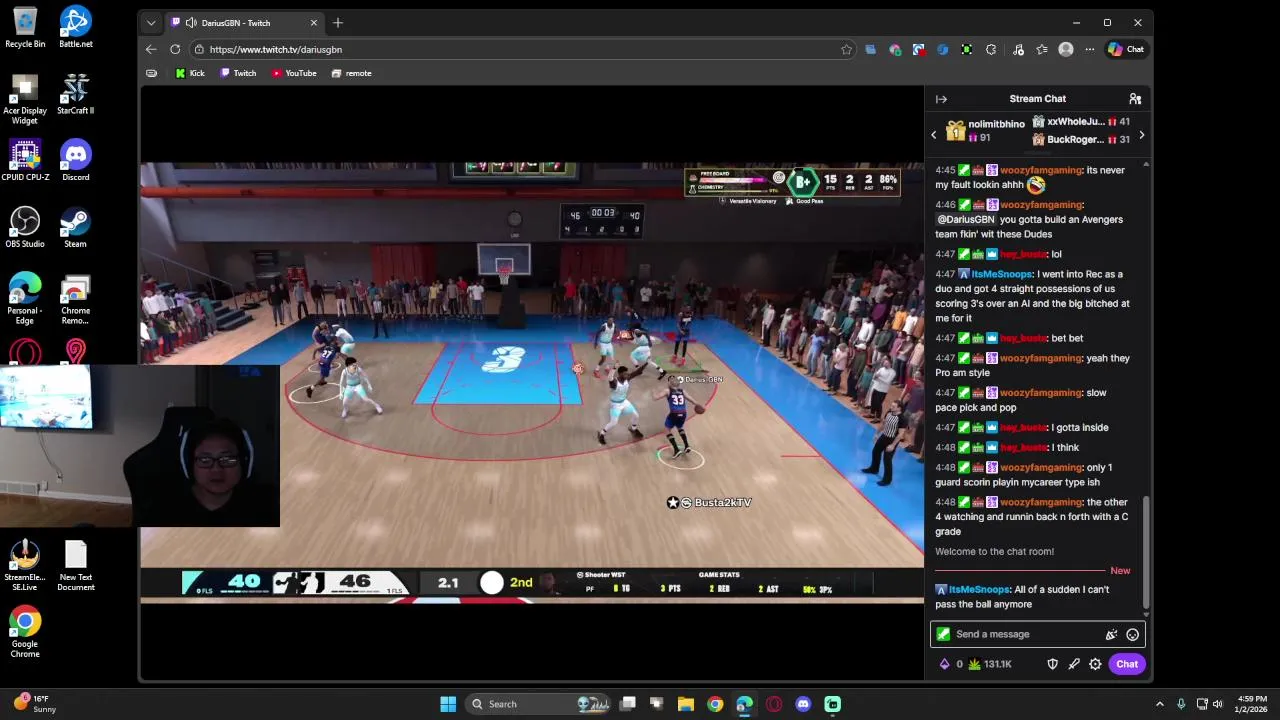Open moderator sword tools icon
Screen dimensions: 1280x720
(1074, 664)
